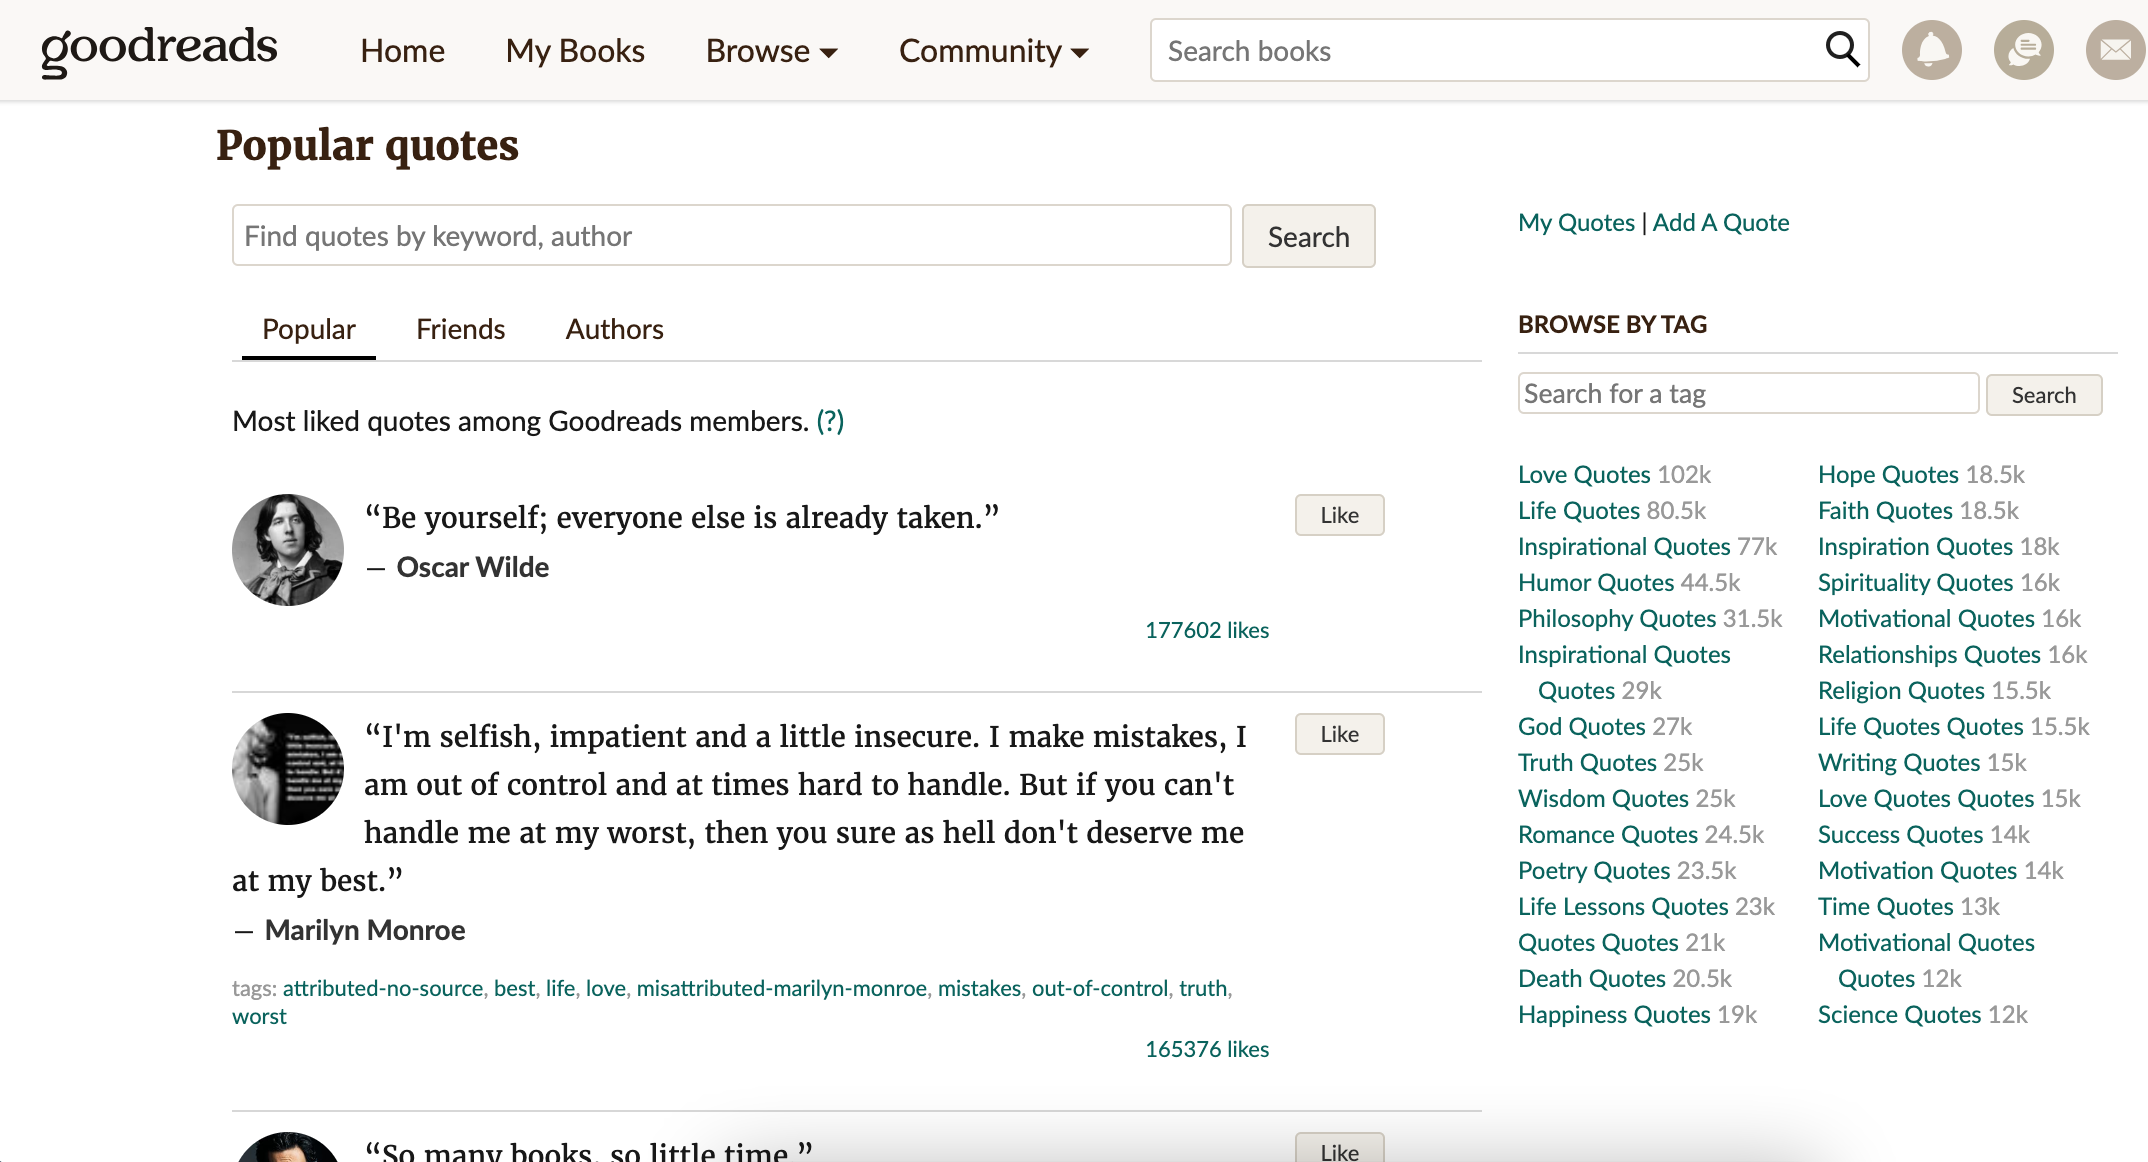The height and width of the screenshot is (1162, 2148).
Task: Click the Goodreads logo
Action: coord(158,49)
